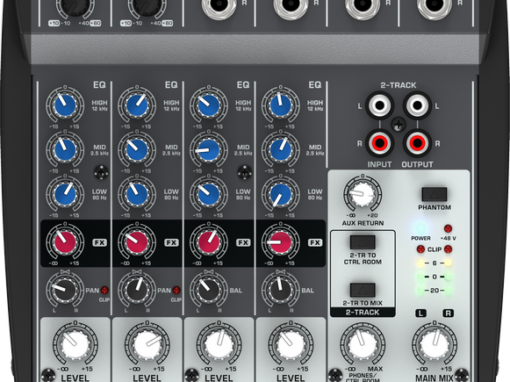This screenshot has height=382, width=510.
Task: Click the fourth channel's red FX knob
Action: [281, 242]
